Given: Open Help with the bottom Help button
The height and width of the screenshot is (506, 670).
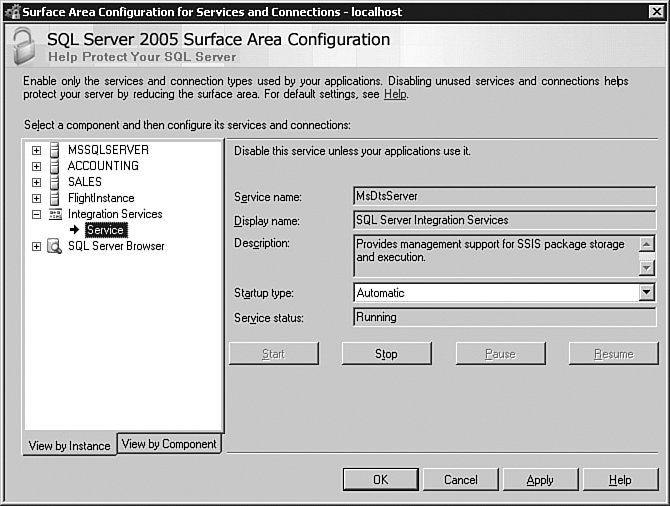Looking at the screenshot, I should (620, 480).
